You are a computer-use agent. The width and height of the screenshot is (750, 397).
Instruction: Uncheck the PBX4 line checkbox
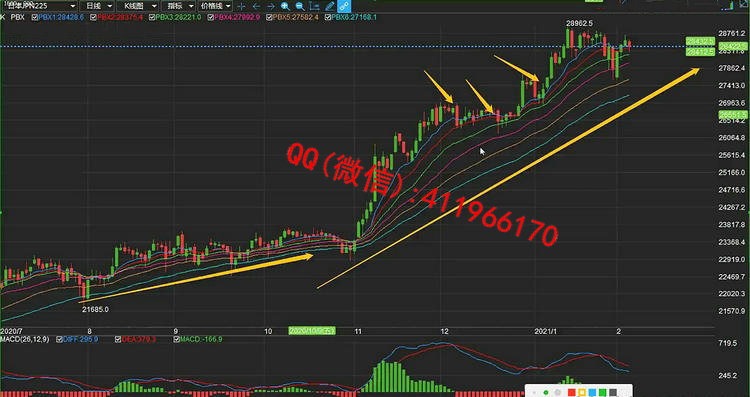click(x=210, y=17)
